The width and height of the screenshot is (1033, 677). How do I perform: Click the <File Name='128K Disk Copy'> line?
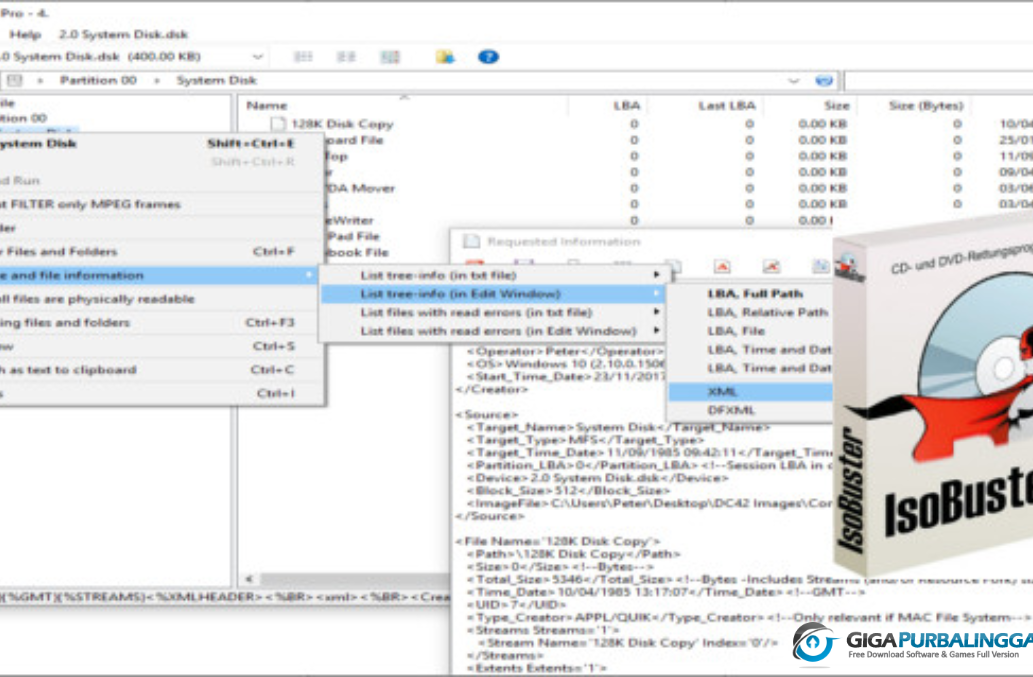tap(558, 541)
